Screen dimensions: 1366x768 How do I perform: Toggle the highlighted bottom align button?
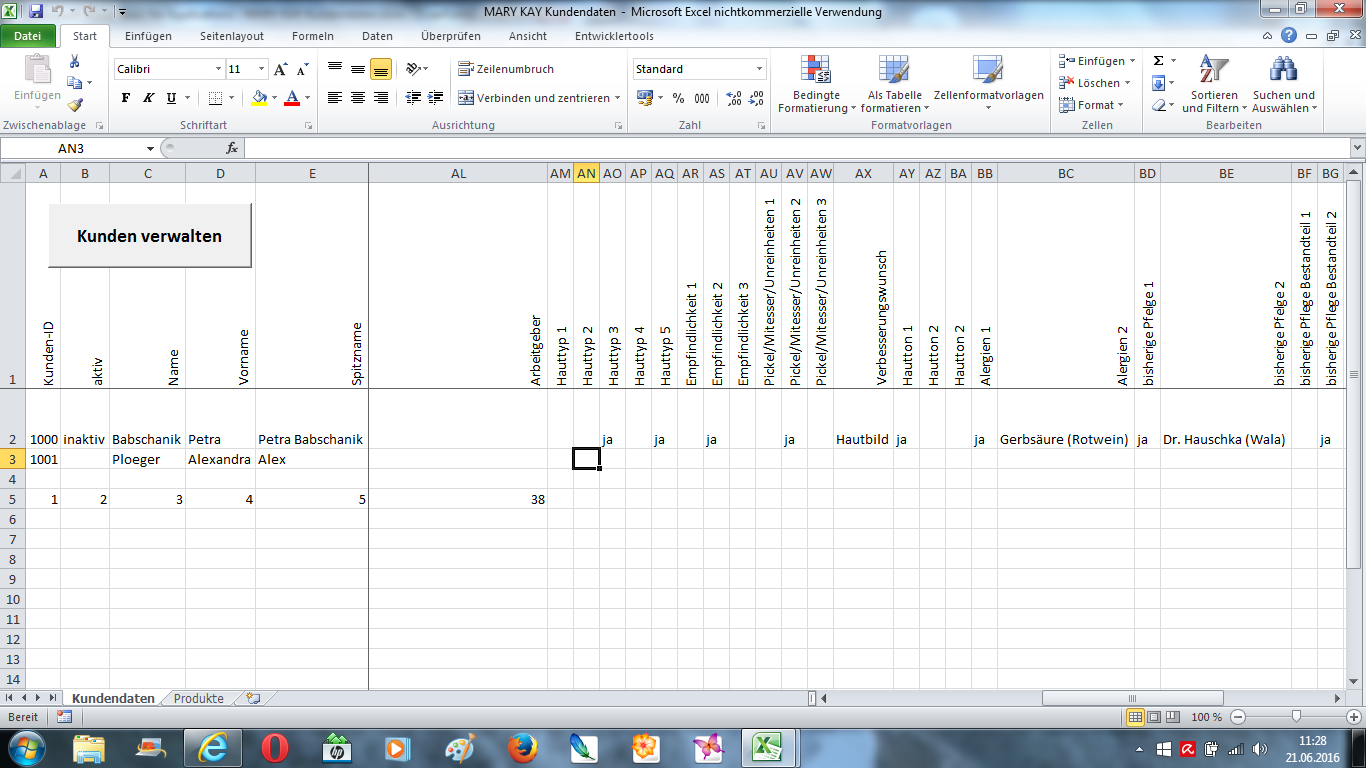point(380,69)
